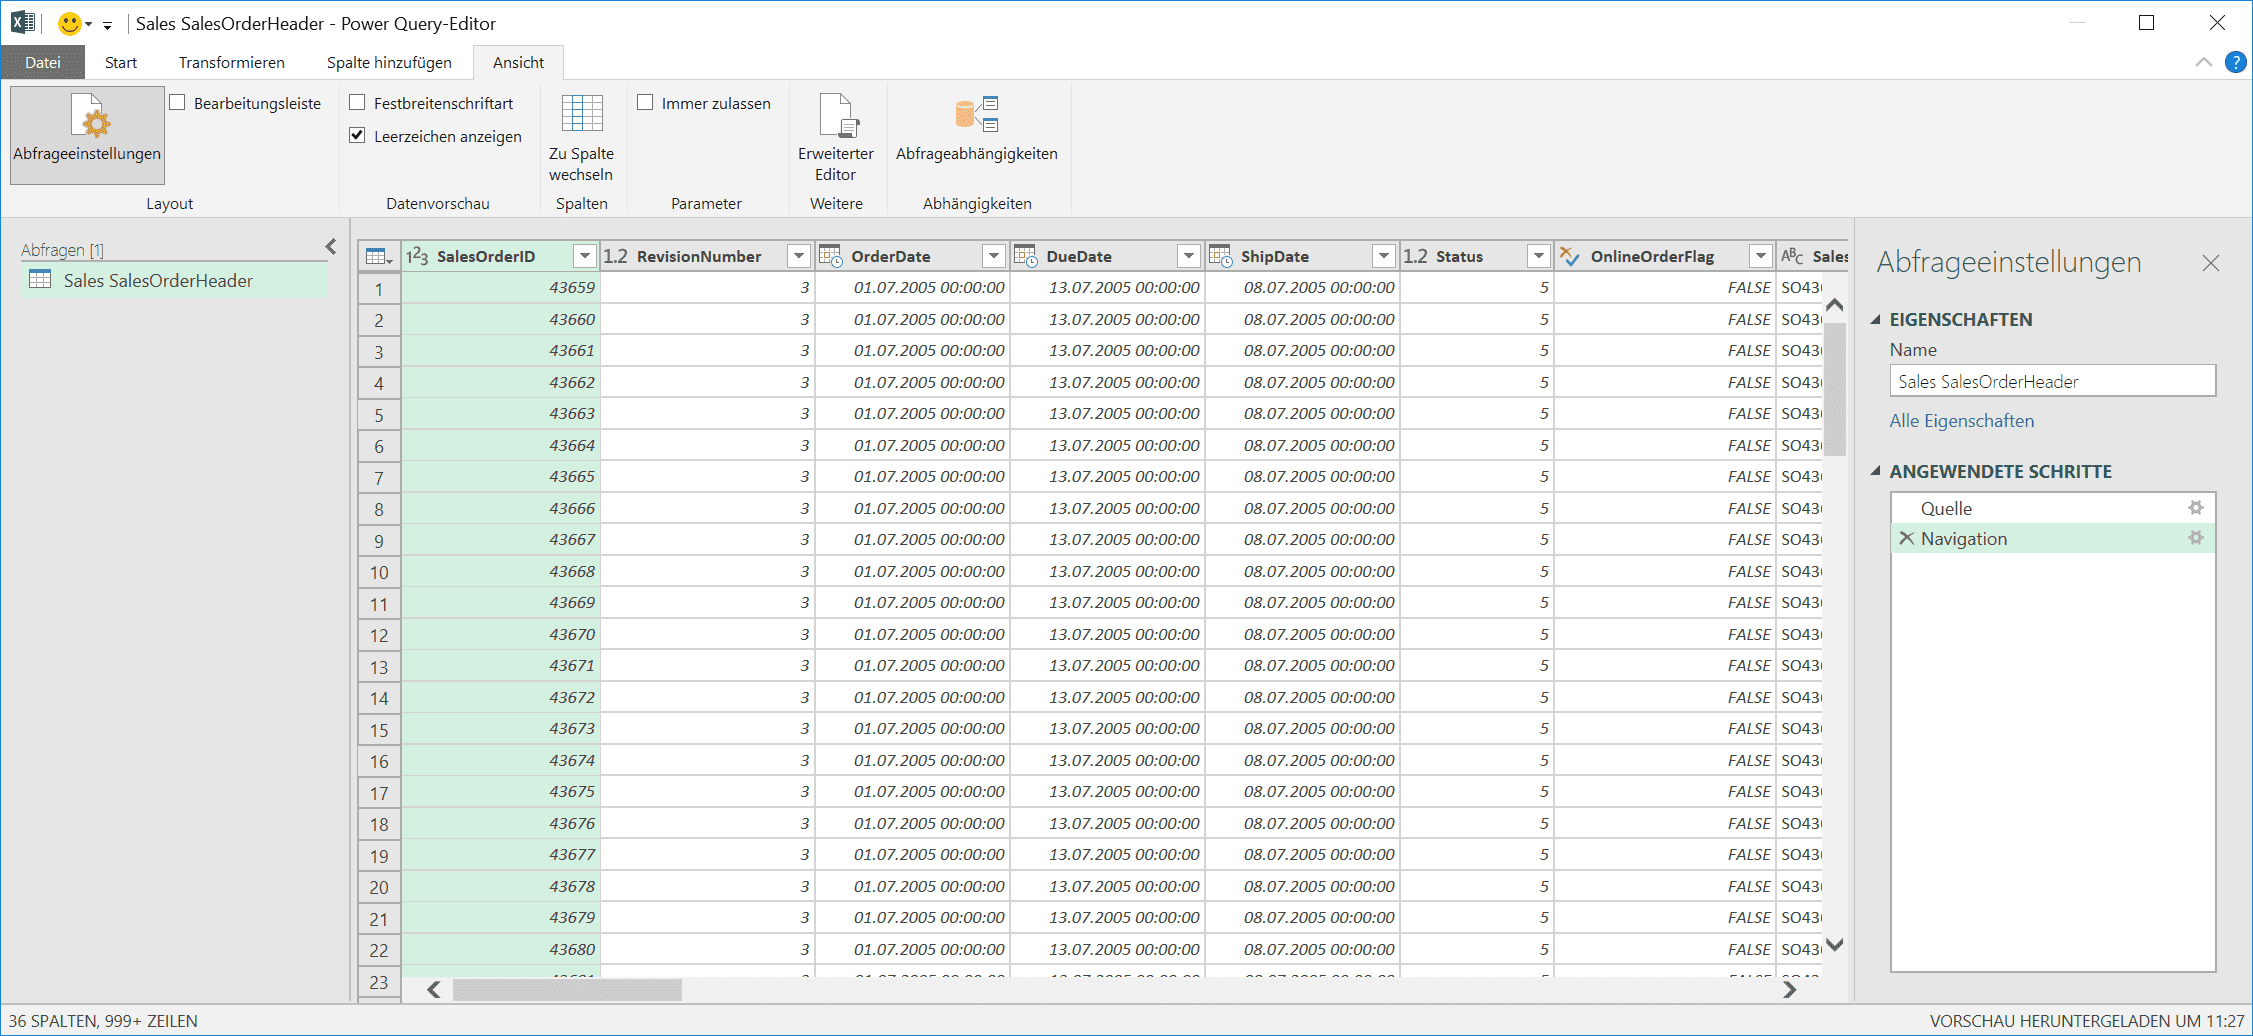
Task: Uncheck Leerzeichen anzeigen
Action: 357,135
